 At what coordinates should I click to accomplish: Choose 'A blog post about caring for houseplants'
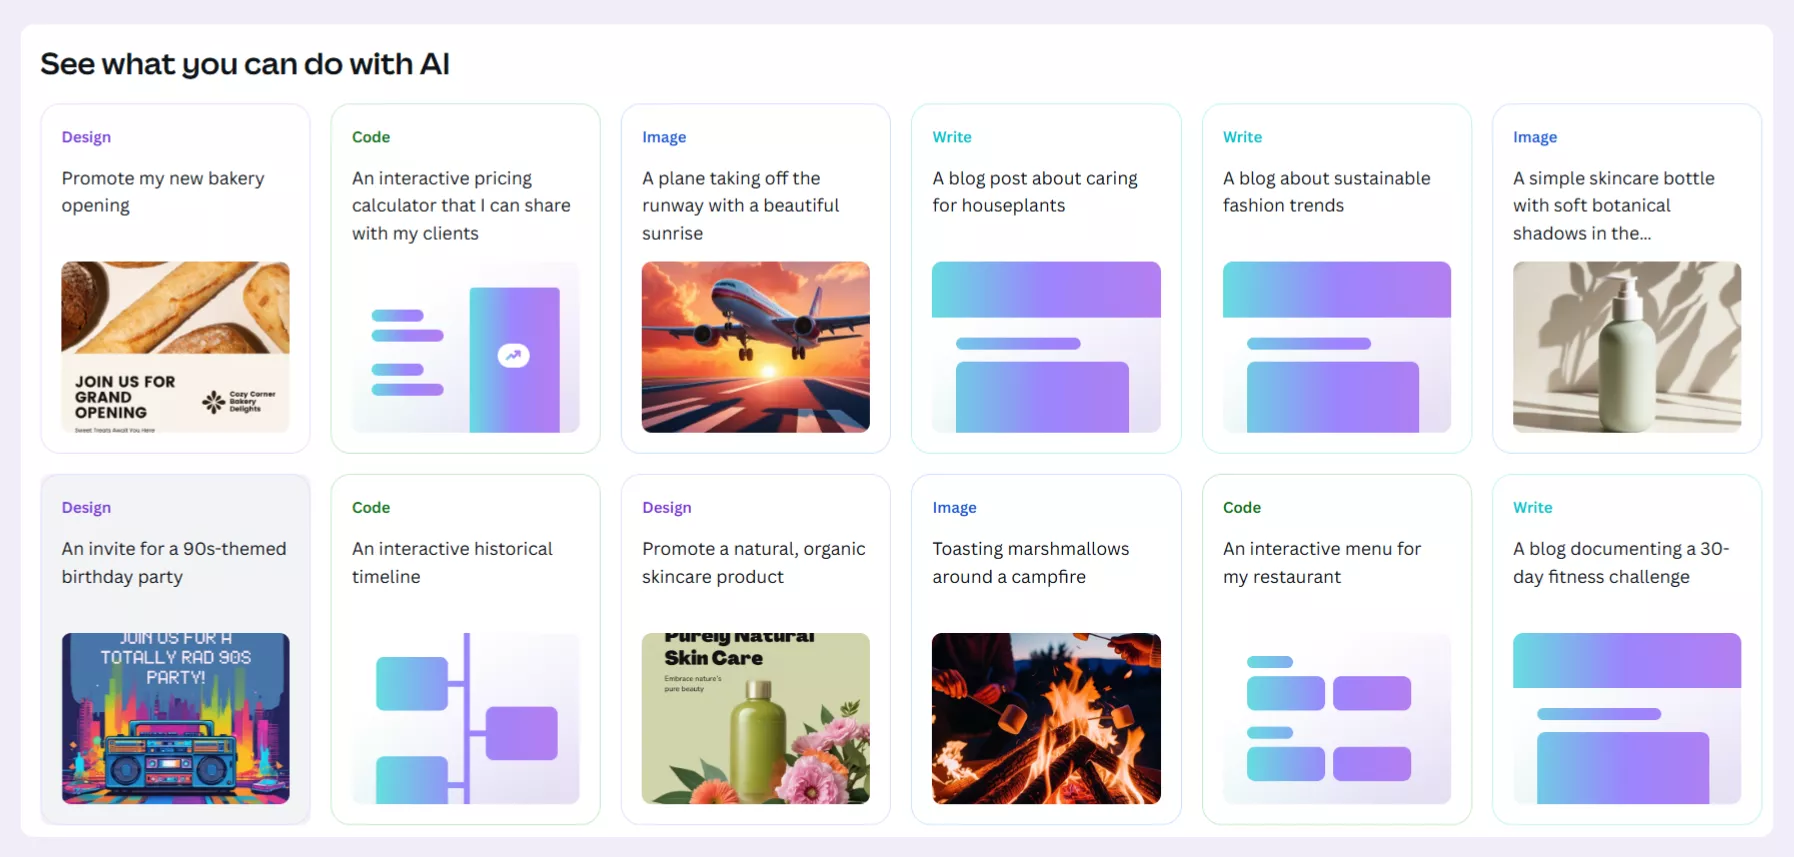pyautogui.click(x=1035, y=191)
